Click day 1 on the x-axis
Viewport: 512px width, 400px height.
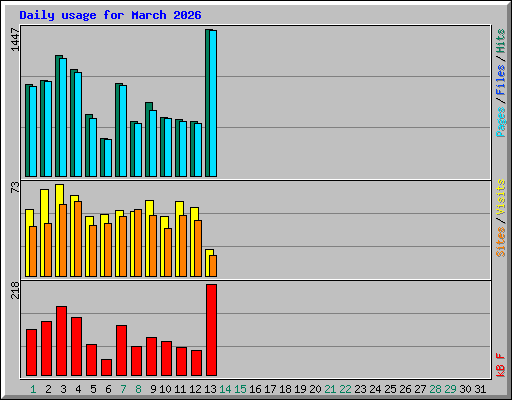coord(33,389)
